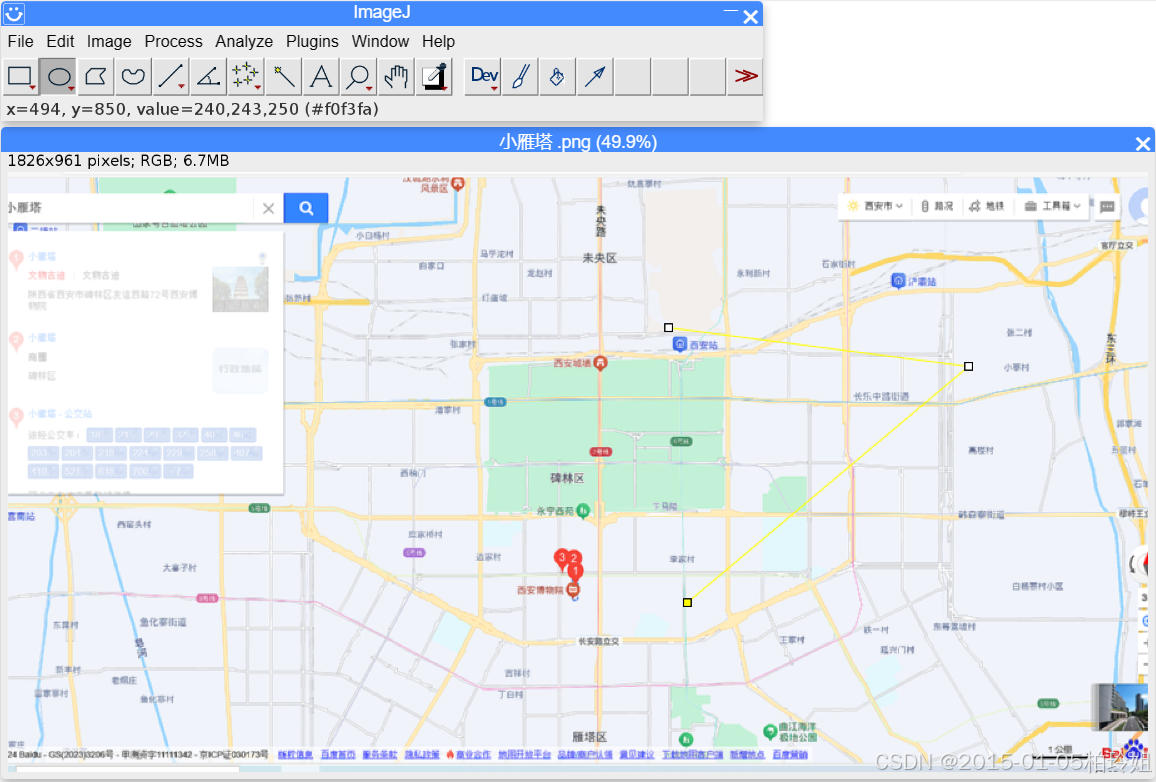Click the ImageJ logo icon in title bar

[14, 13]
